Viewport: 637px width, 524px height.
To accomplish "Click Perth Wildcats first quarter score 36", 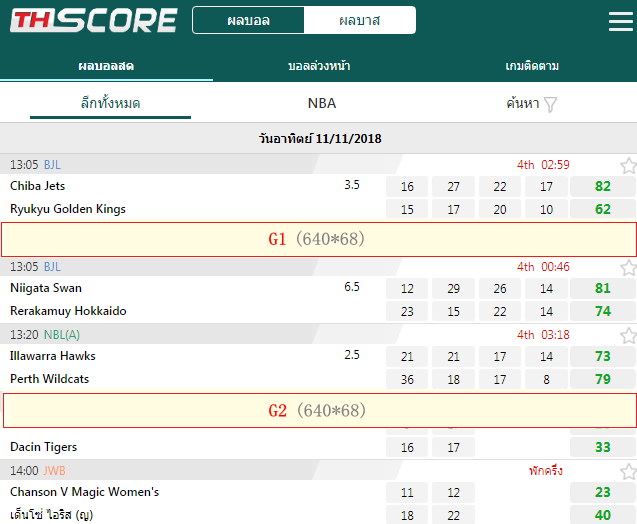I will click(407, 379).
